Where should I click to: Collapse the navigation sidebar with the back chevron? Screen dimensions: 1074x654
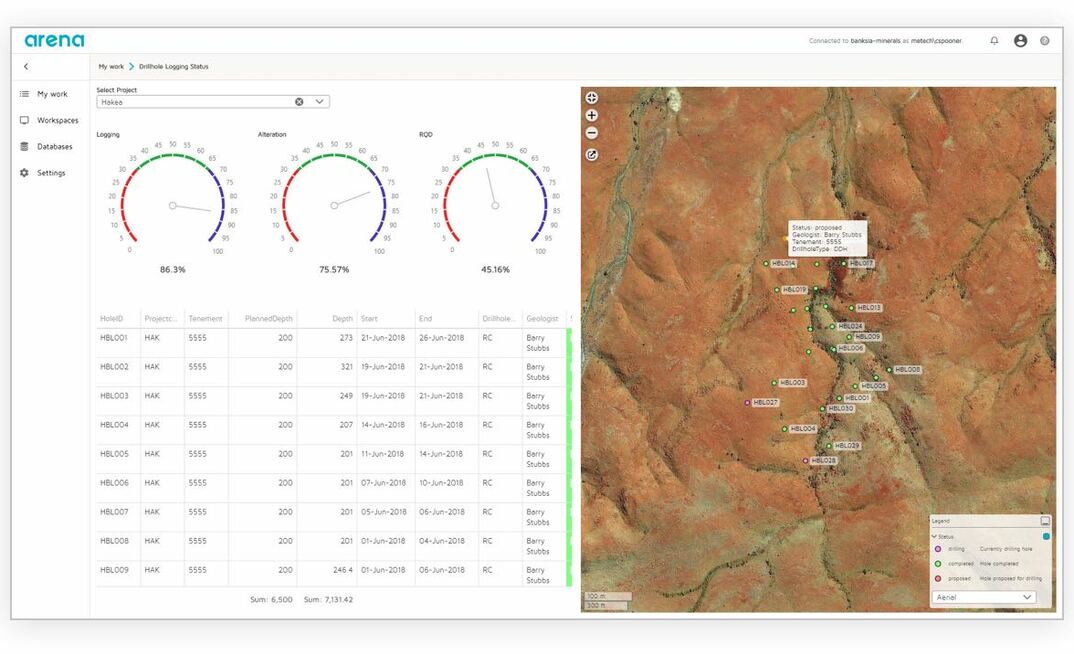[x=25, y=66]
